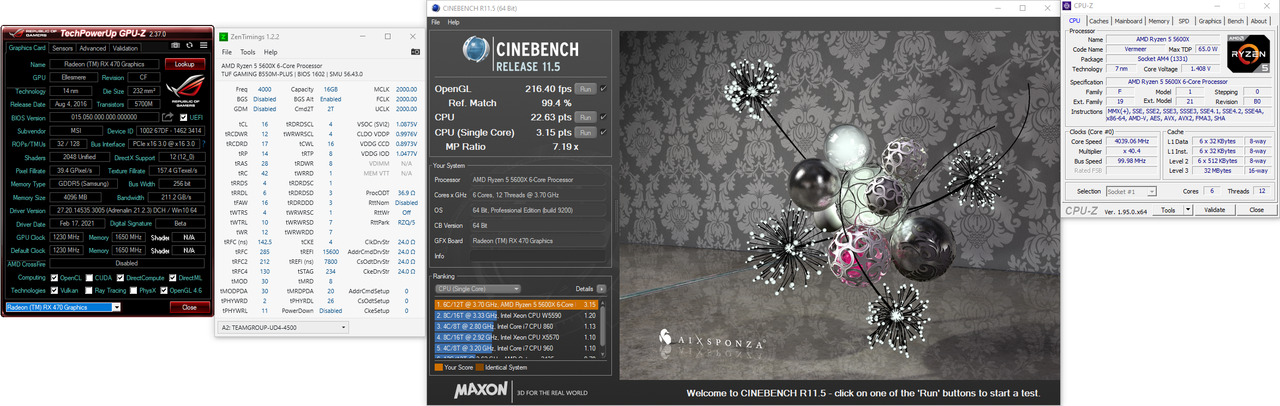Toggle the PhysX checkbox in GPU-Z
This screenshot has width=1280, height=406.
(133, 290)
